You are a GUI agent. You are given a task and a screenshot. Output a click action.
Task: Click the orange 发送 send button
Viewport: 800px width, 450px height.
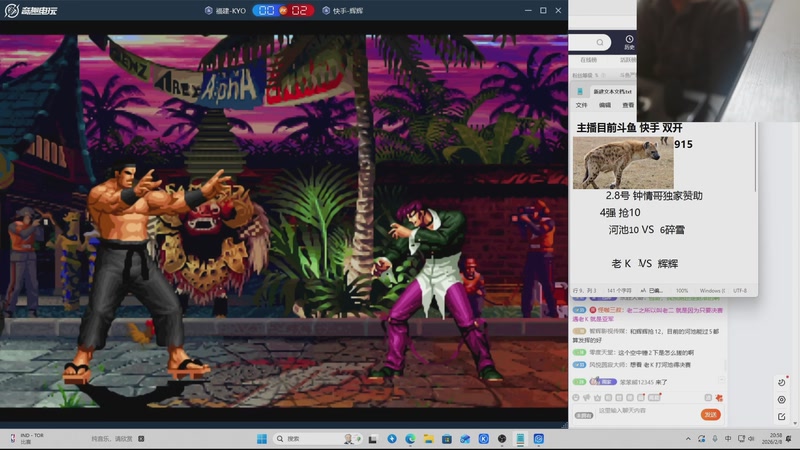coord(710,415)
